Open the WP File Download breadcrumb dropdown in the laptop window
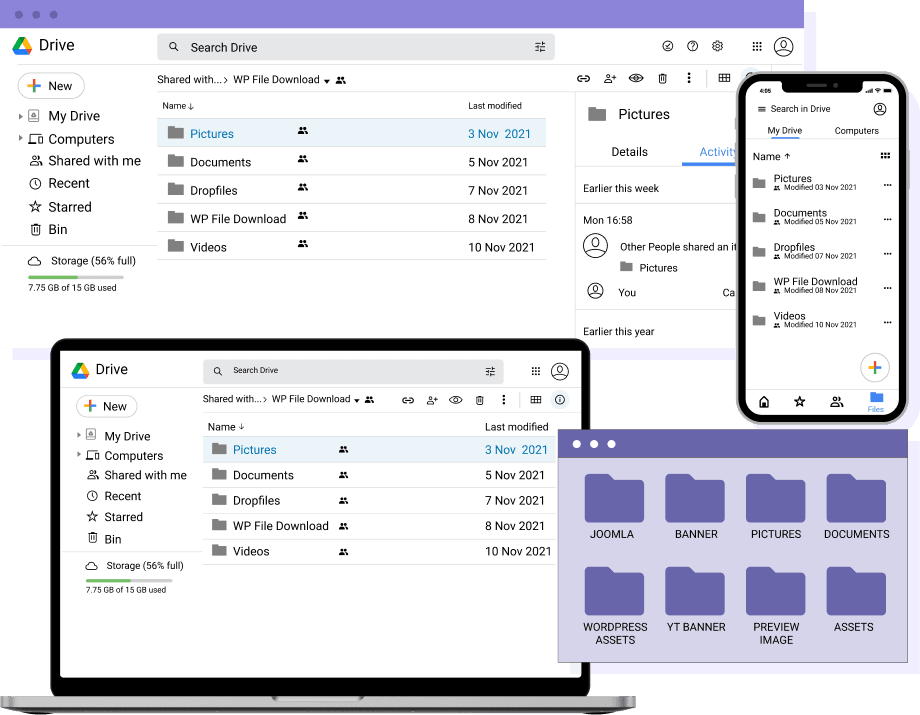Image resolution: width=920 pixels, height=715 pixels. (356, 400)
